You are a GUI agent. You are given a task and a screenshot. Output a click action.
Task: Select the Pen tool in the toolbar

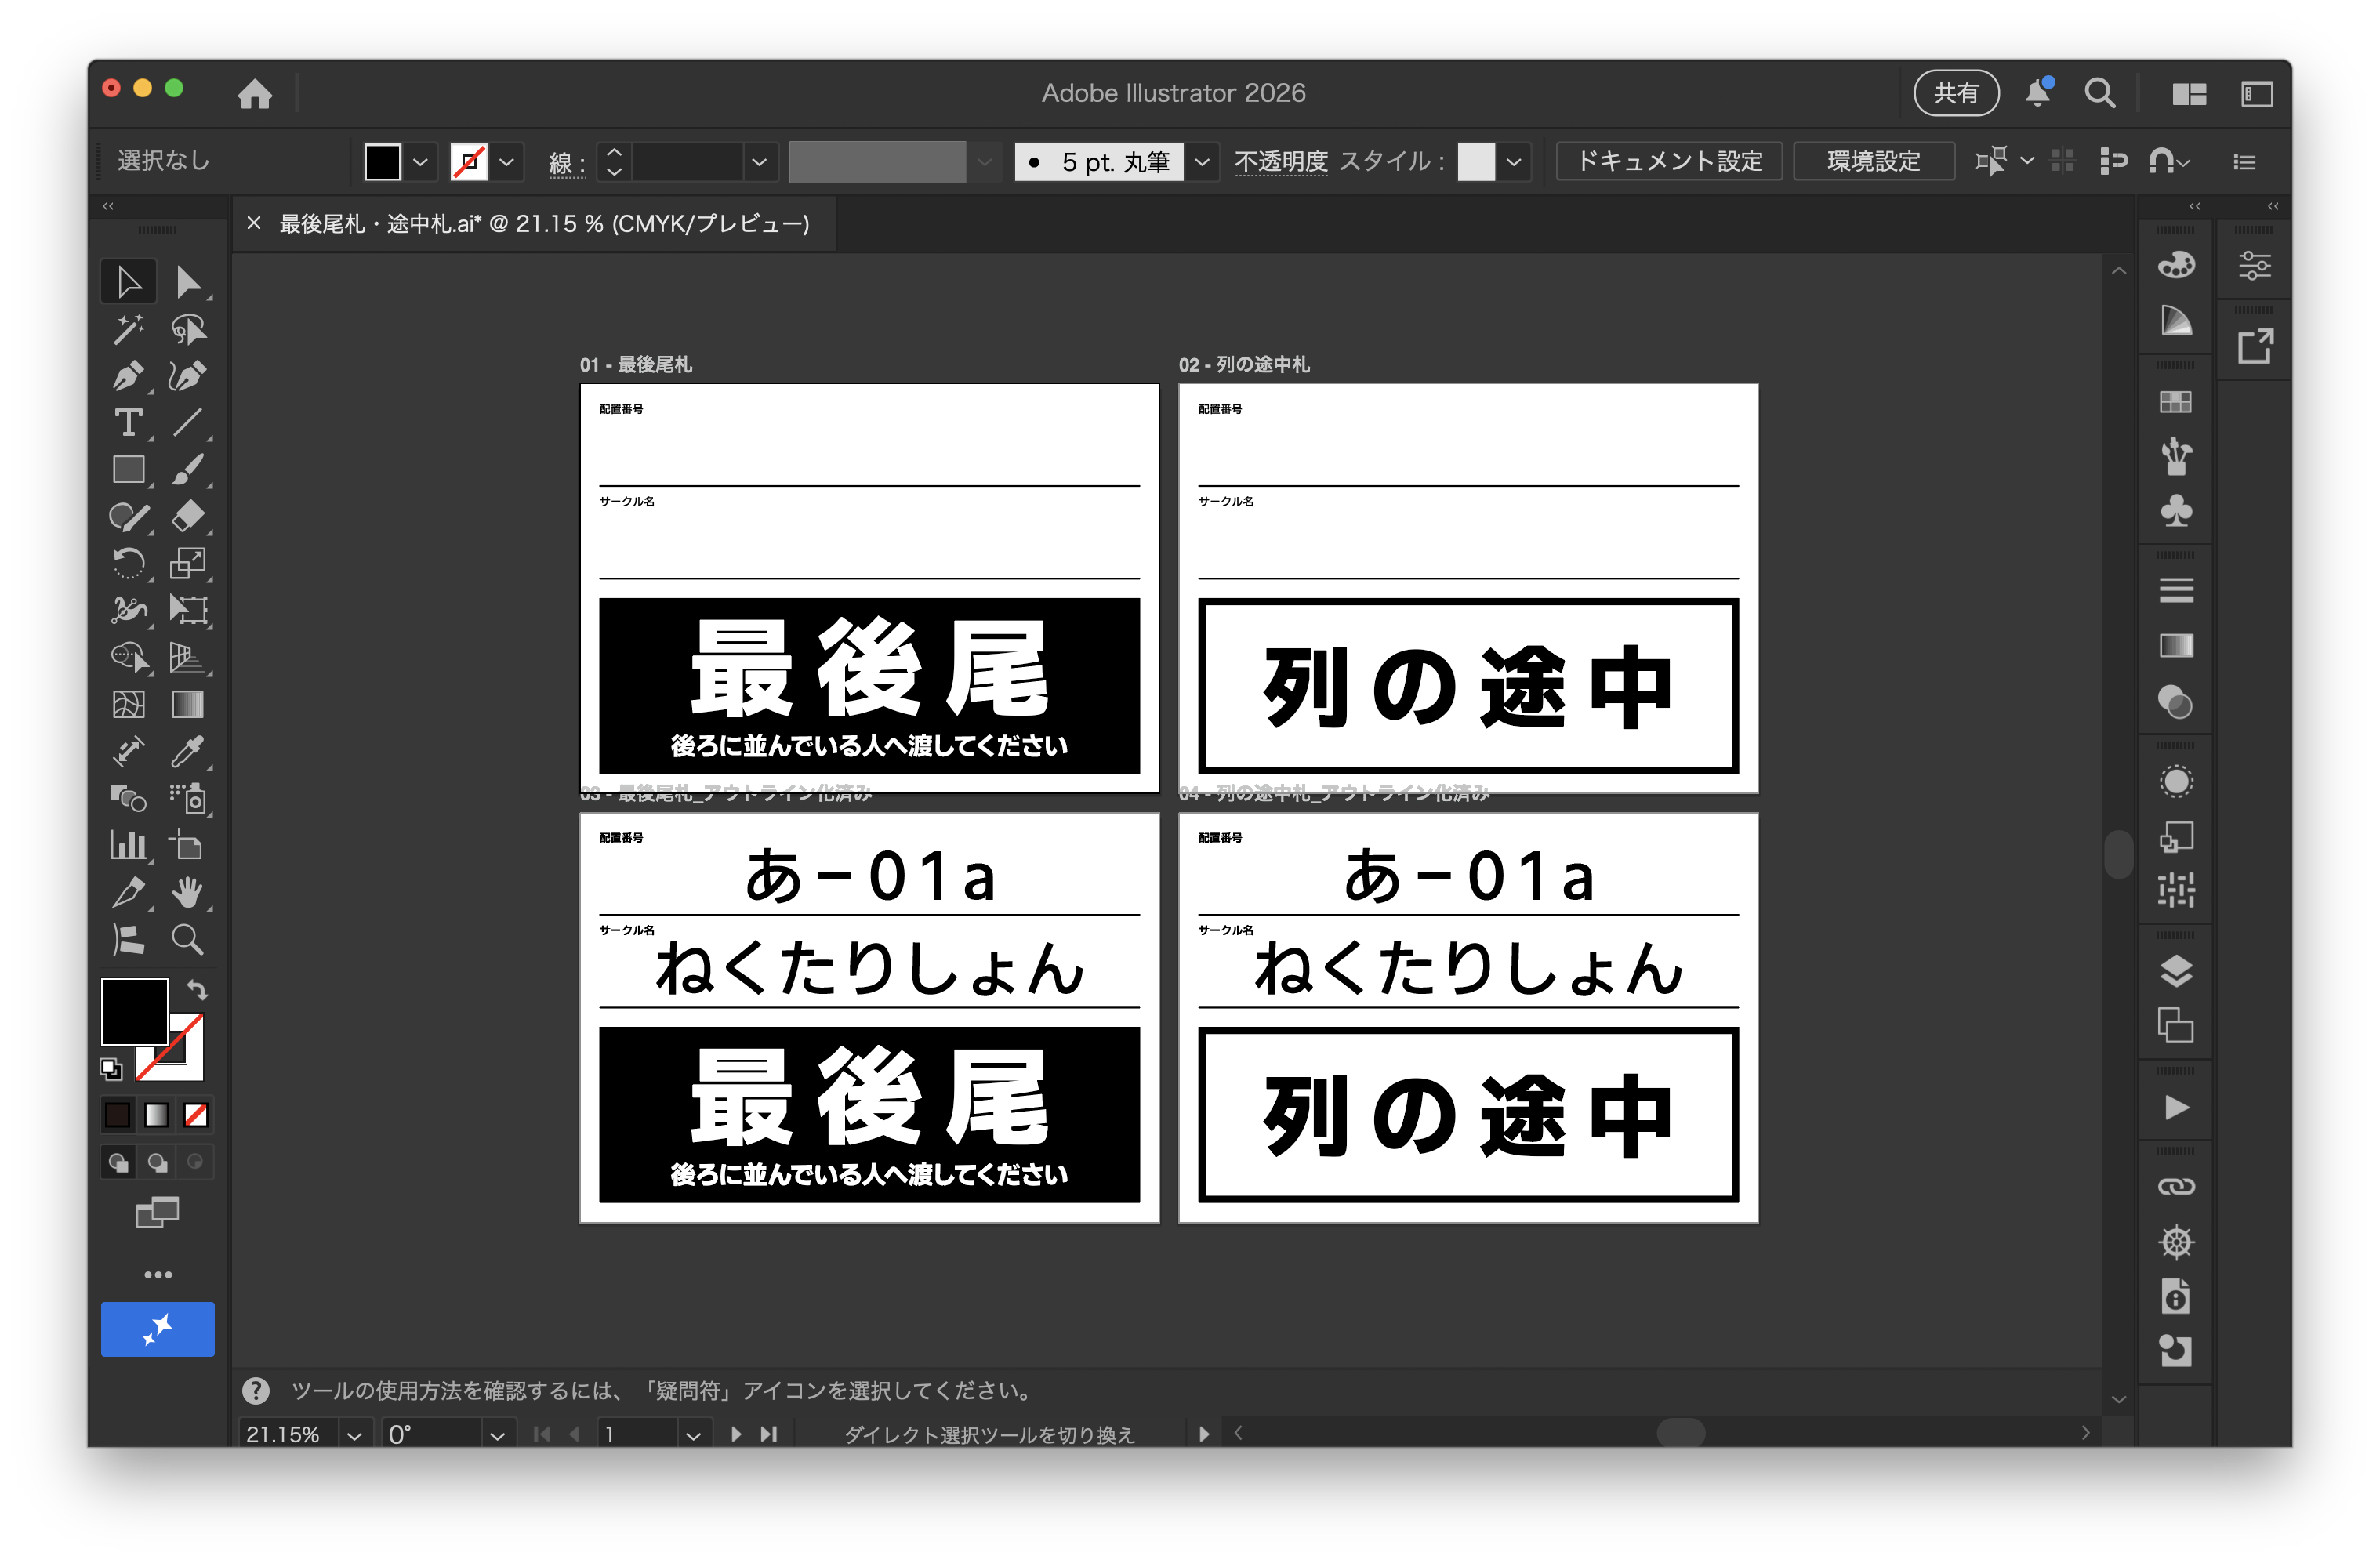pyautogui.click(x=128, y=376)
